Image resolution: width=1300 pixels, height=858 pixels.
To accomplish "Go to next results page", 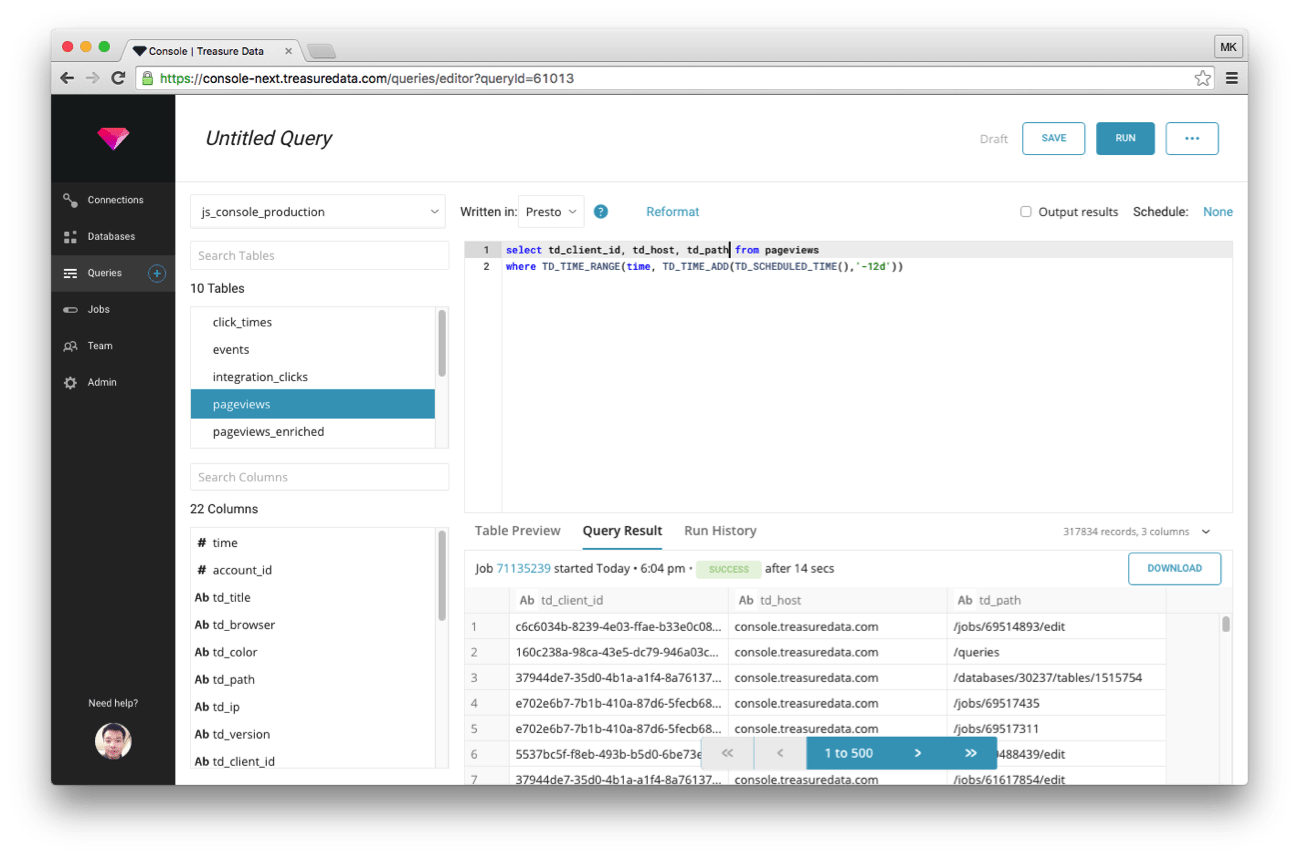I will [x=918, y=754].
